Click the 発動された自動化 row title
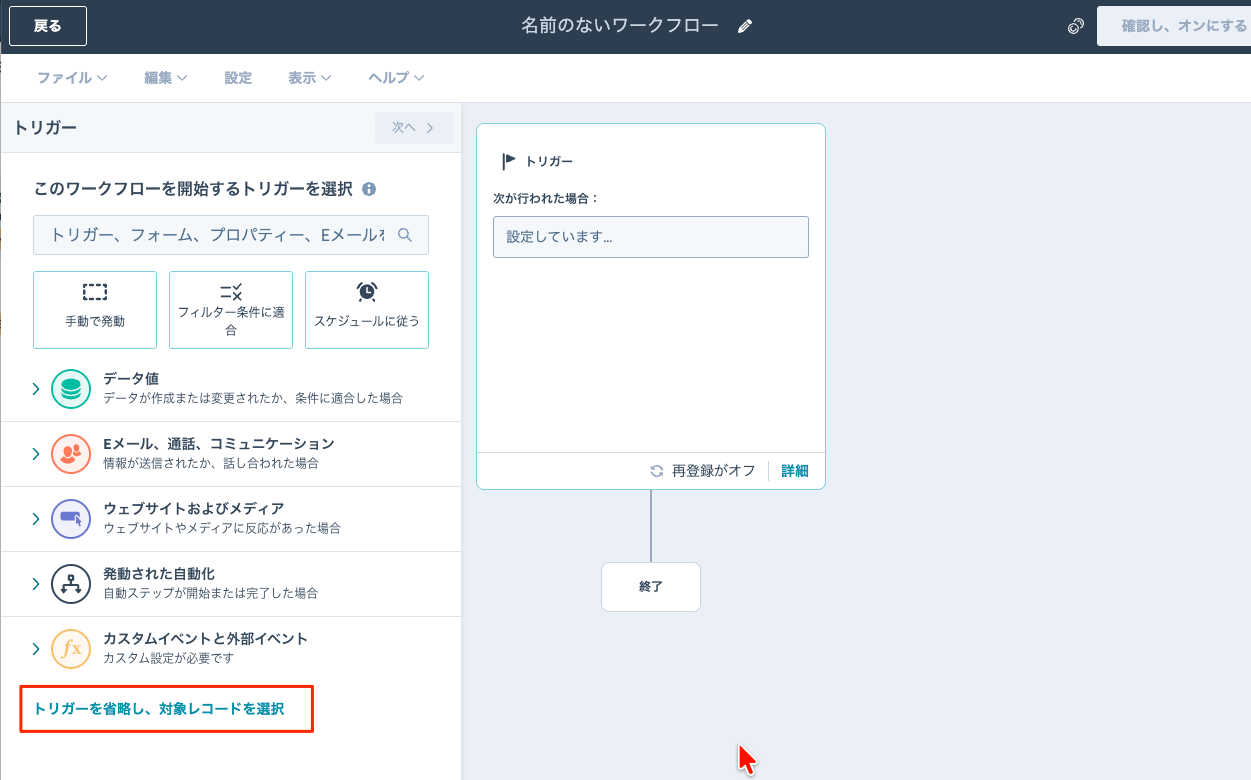Viewport: 1251px width, 780px height. (159, 574)
